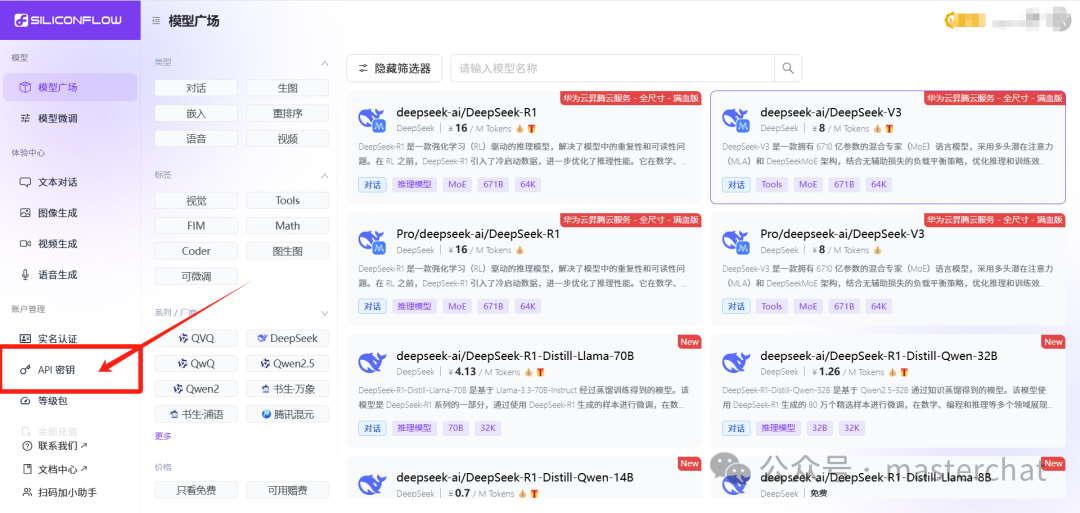Collapse the 标签 filter section

pyautogui.click(x=325, y=176)
